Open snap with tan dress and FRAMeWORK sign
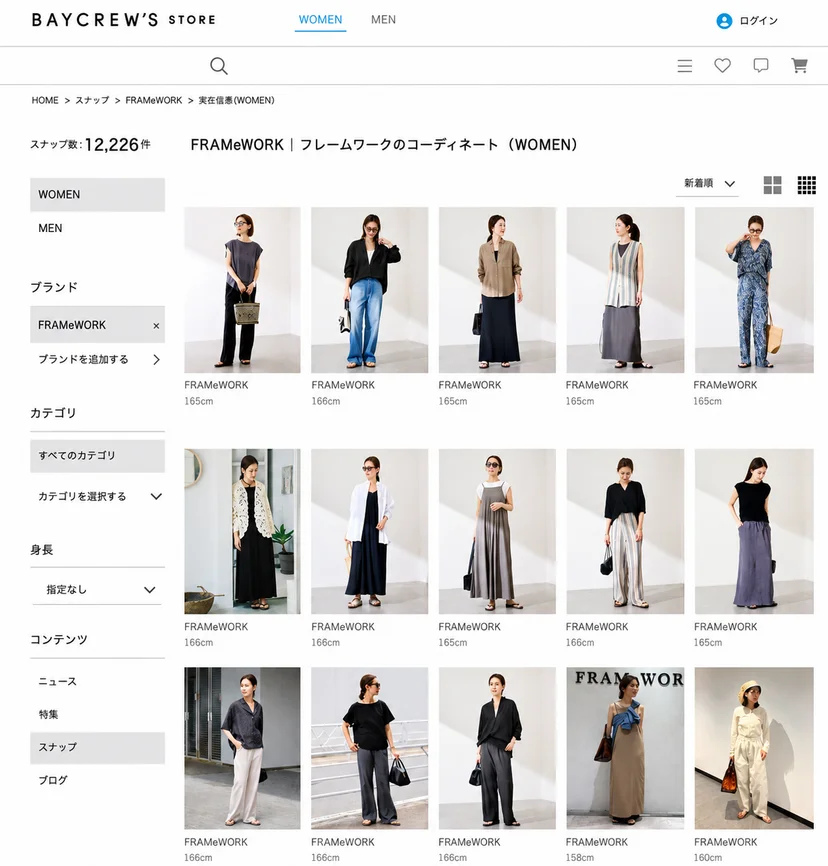This screenshot has height=866, width=828. (x=625, y=748)
